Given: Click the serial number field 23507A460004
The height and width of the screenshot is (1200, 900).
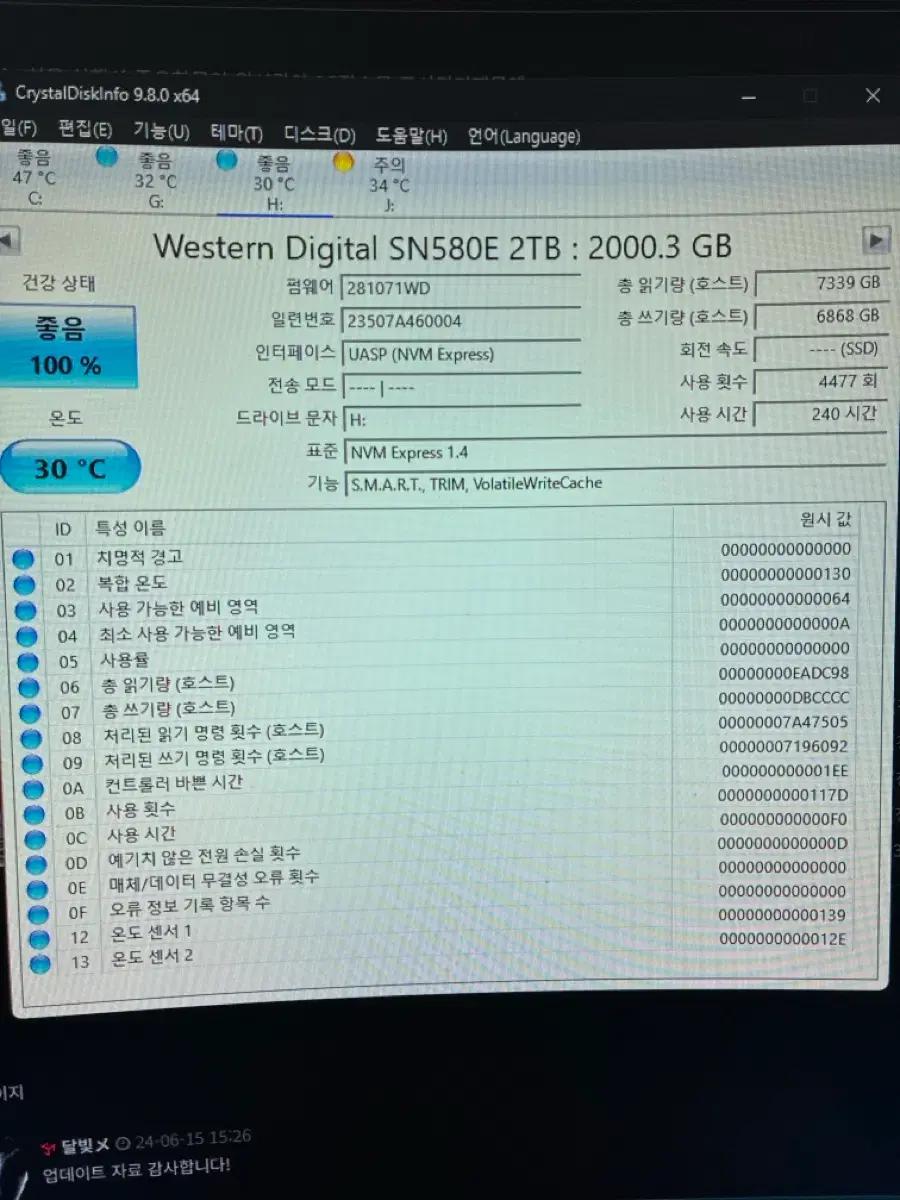Looking at the screenshot, I should pos(460,321).
